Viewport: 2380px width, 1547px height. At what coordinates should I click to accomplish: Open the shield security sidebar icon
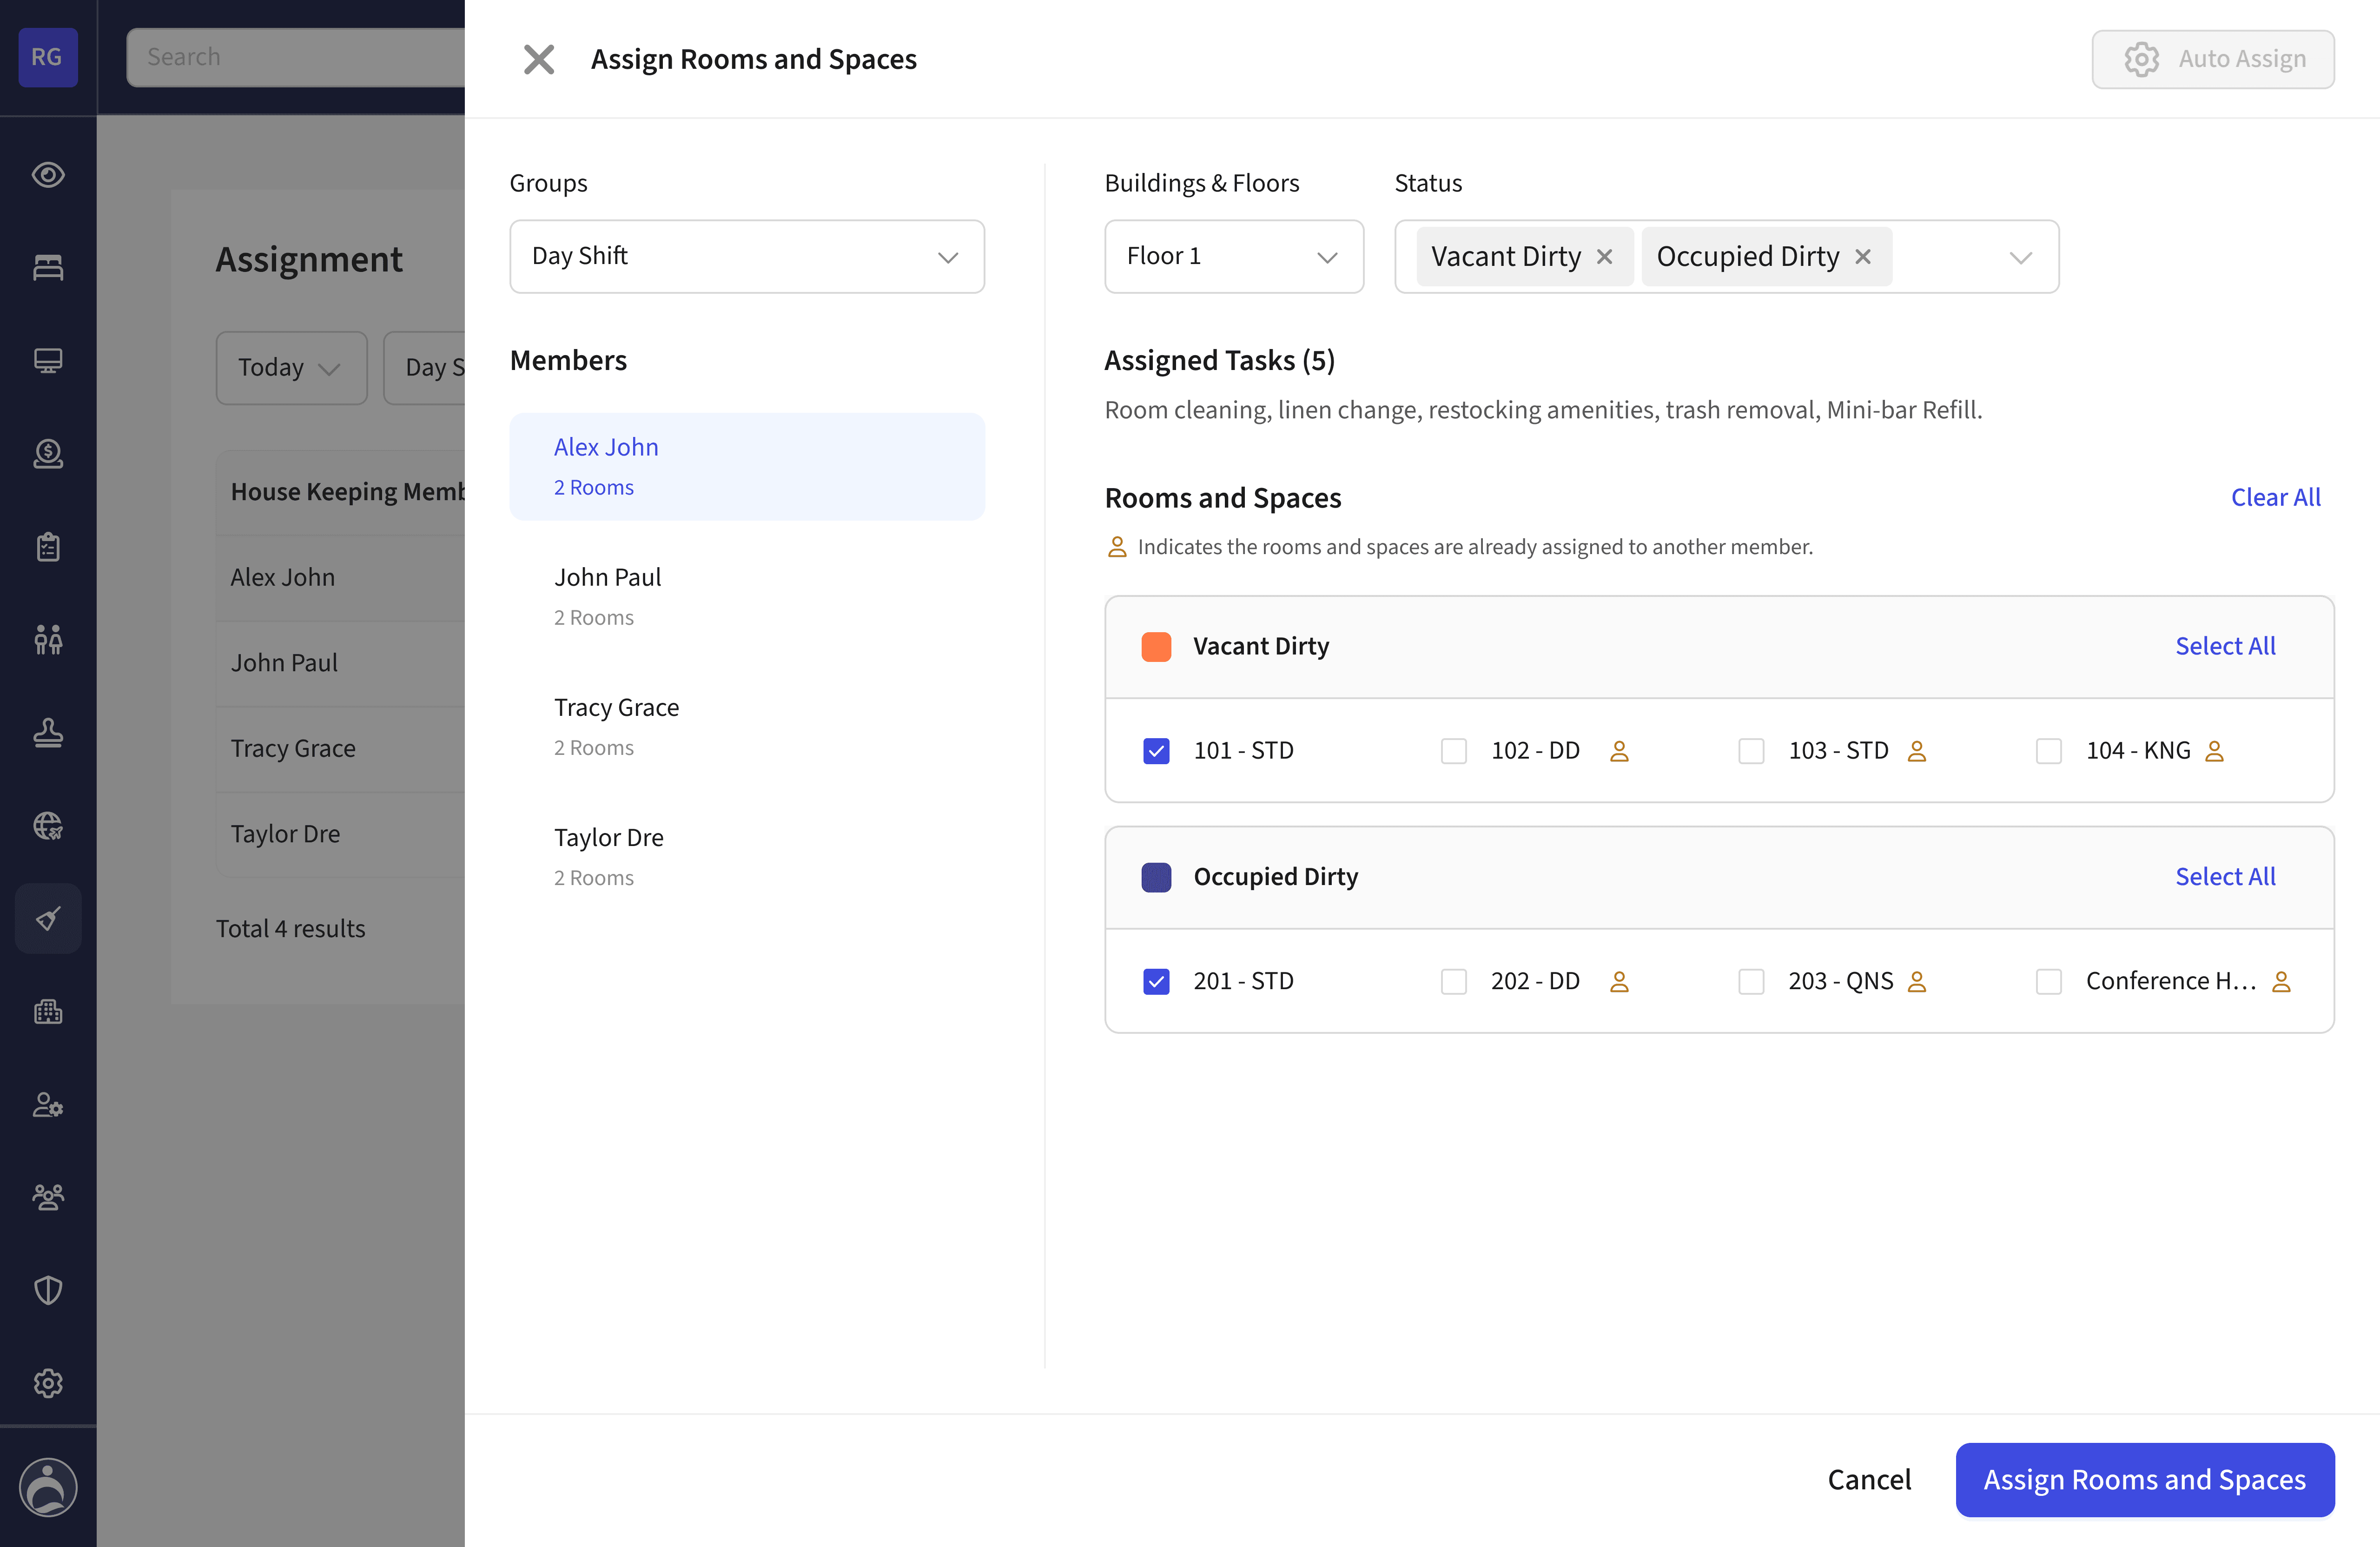point(48,1290)
